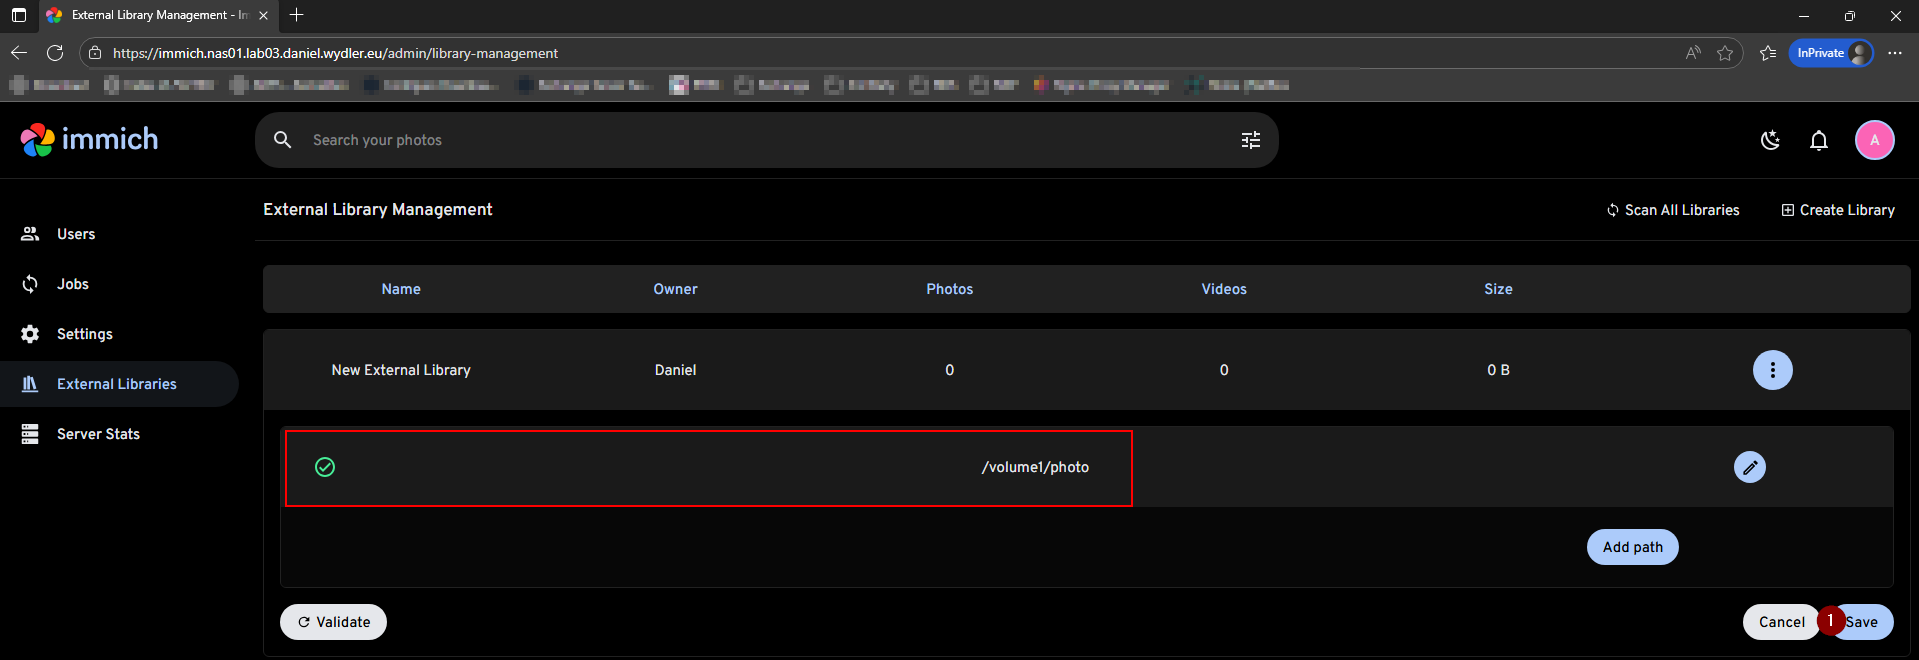Screen dimensions: 1919x660
Task: Click Validate button
Action: [333, 622]
